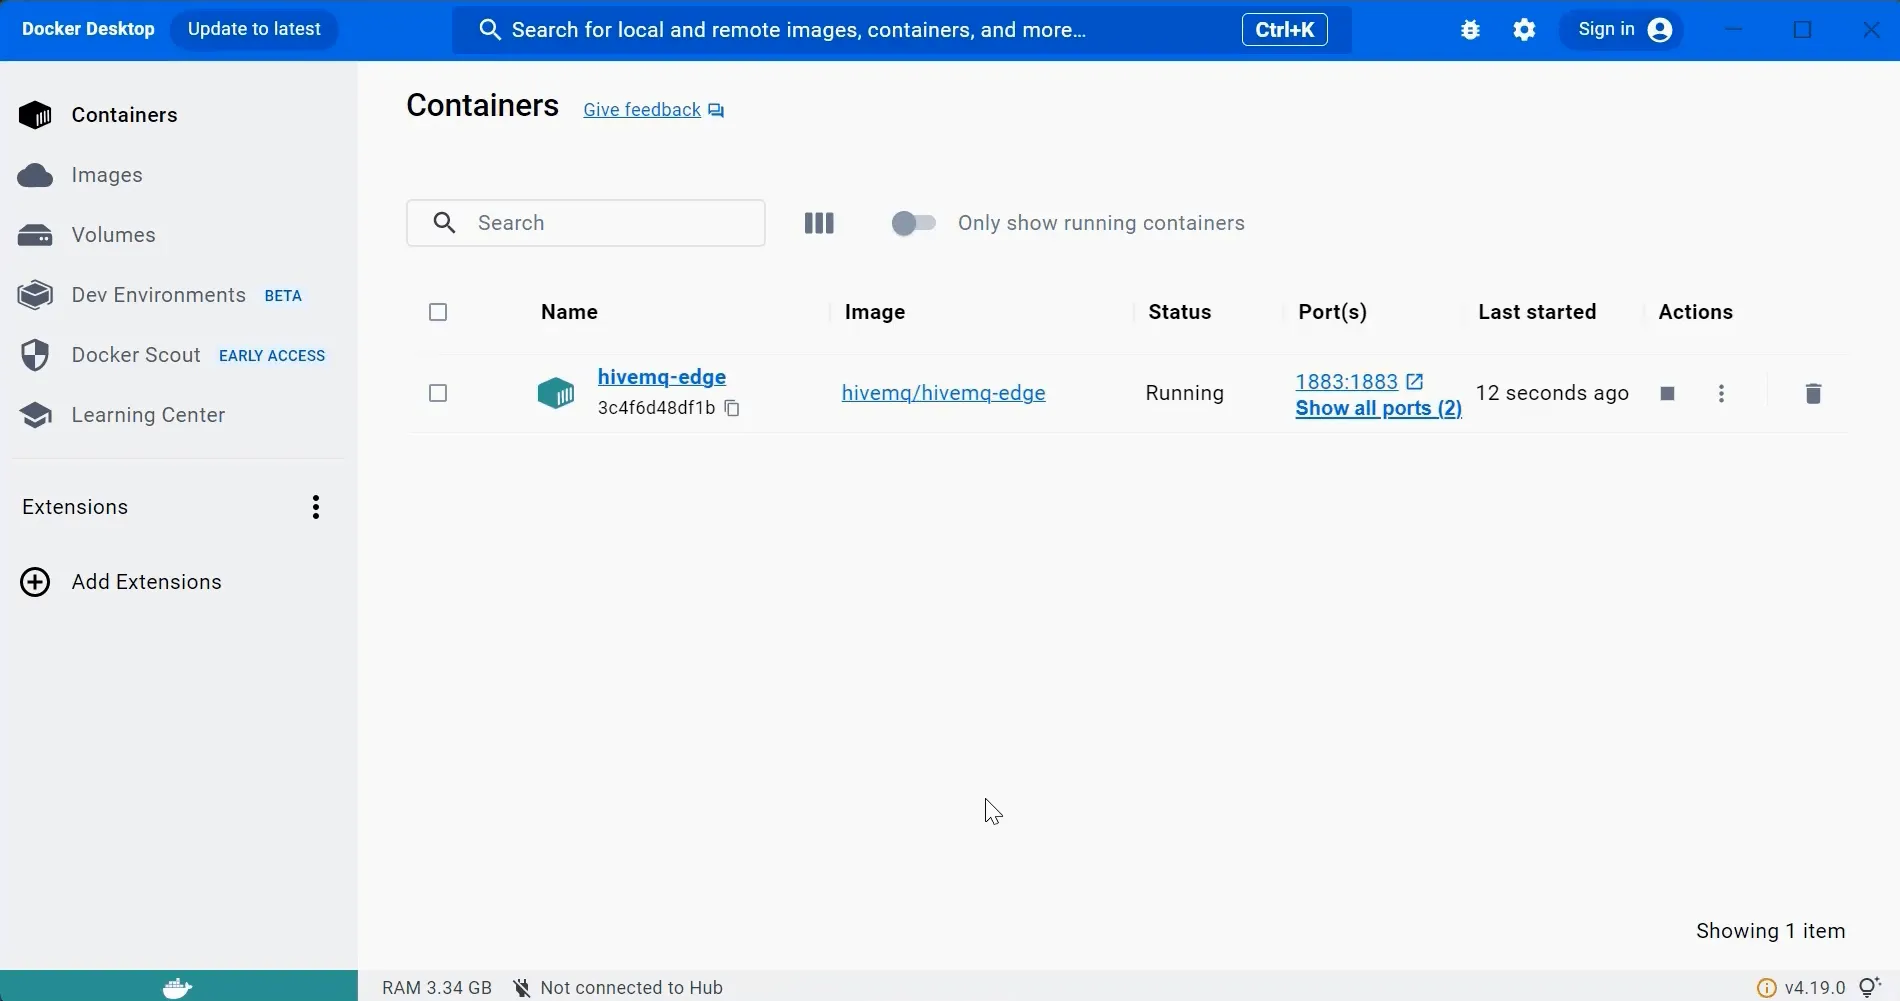Delete the hivemq-edge container with the trash icon
This screenshot has height=1001, width=1900.
coord(1813,393)
